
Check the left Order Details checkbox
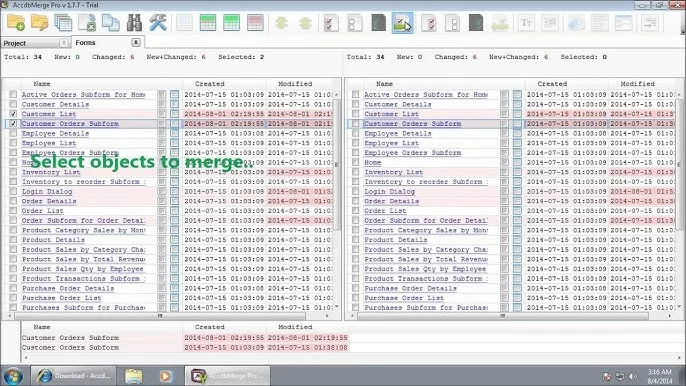pyautogui.click(x=13, y=201)
